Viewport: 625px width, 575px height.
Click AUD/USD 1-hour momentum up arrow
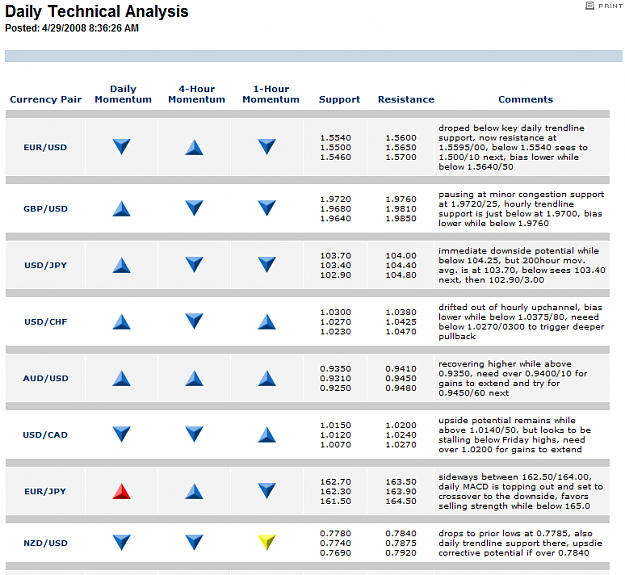tap(267, 378)
